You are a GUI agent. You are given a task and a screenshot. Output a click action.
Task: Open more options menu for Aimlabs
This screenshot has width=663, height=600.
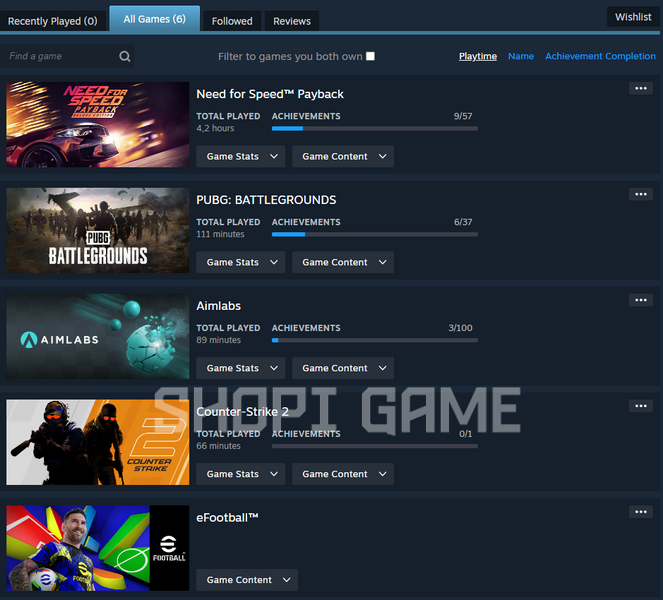tap(641, 300)
